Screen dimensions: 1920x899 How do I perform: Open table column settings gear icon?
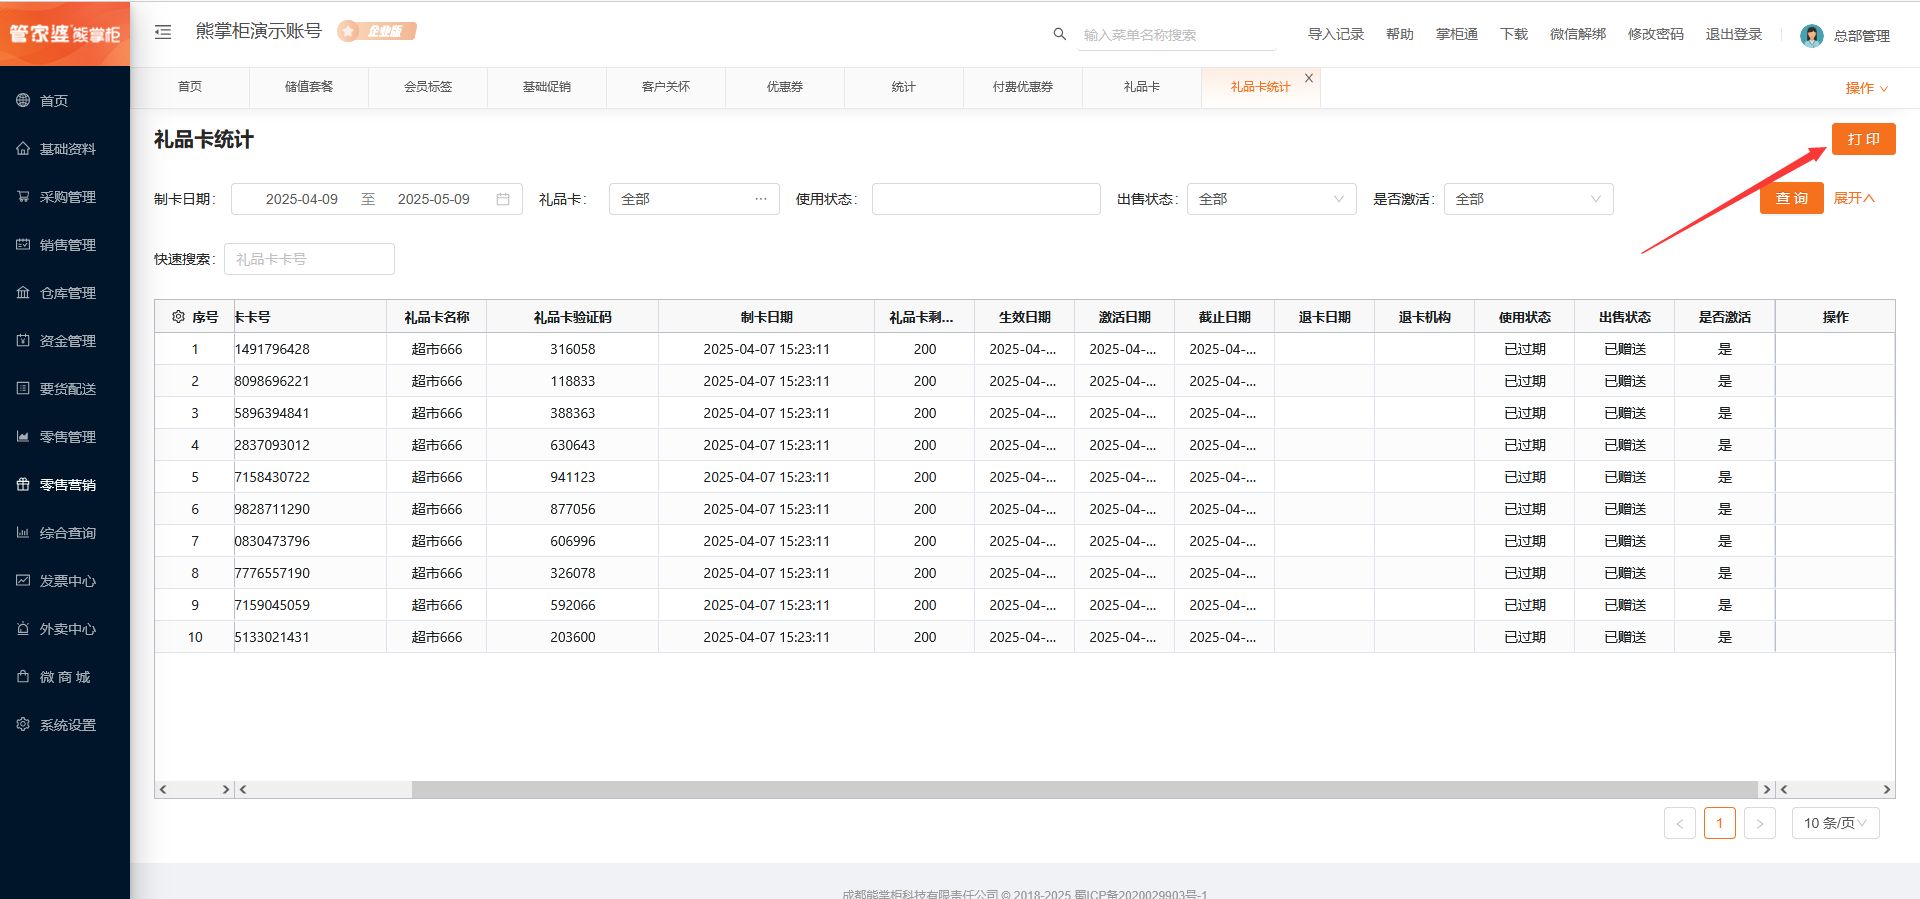click(178, 317)
